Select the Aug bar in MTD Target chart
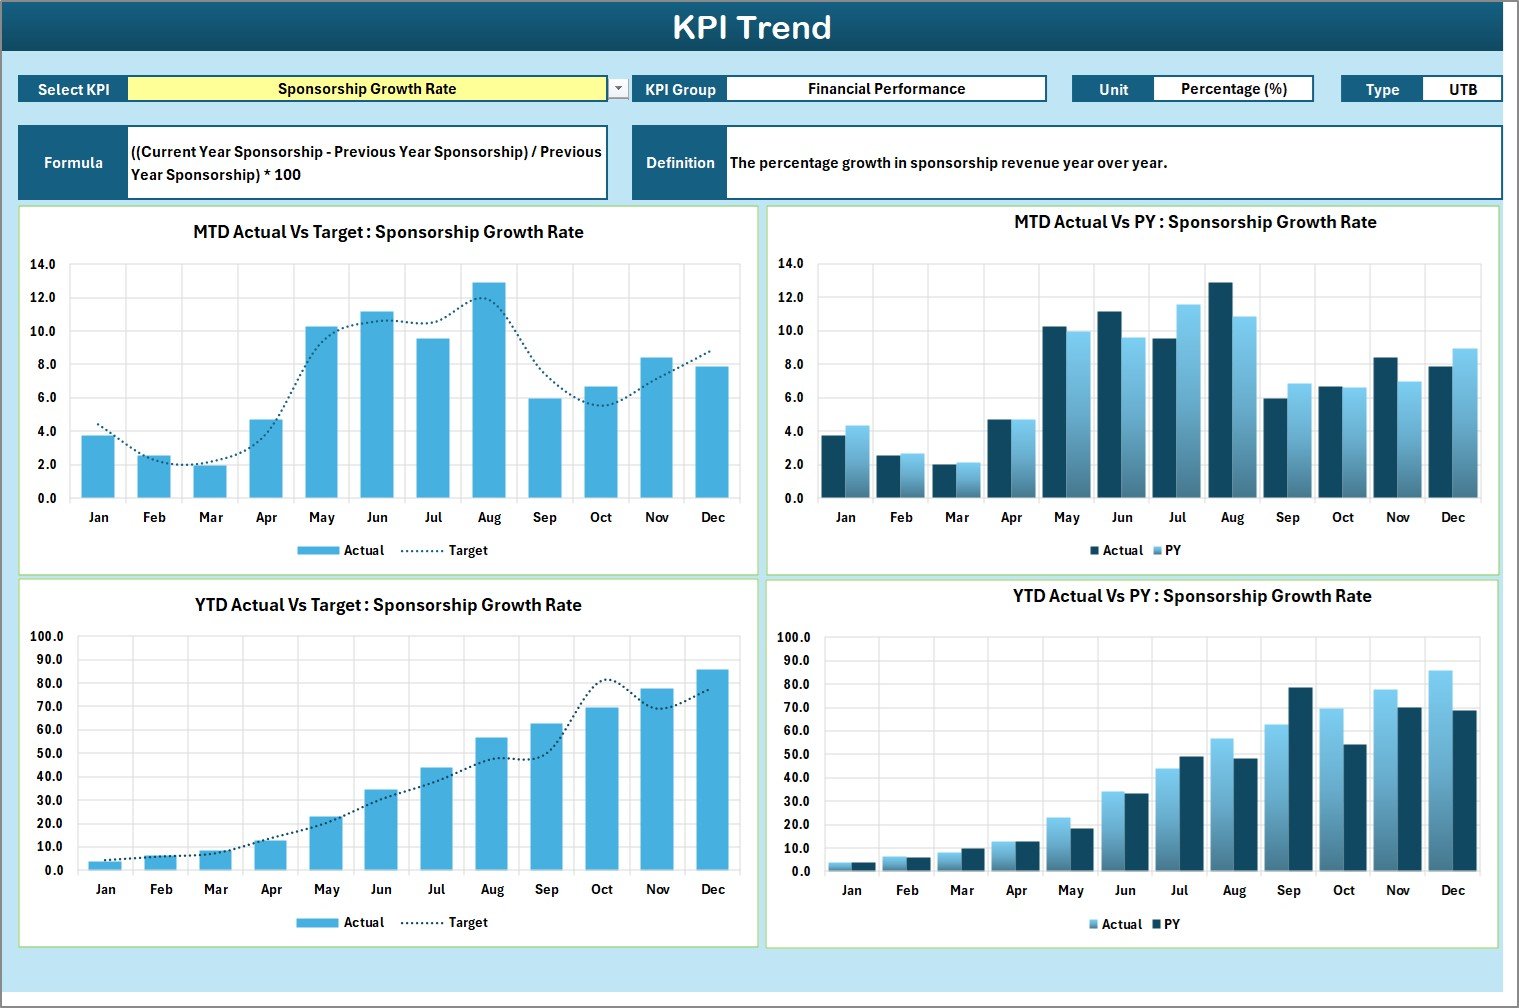 [489, 390]
